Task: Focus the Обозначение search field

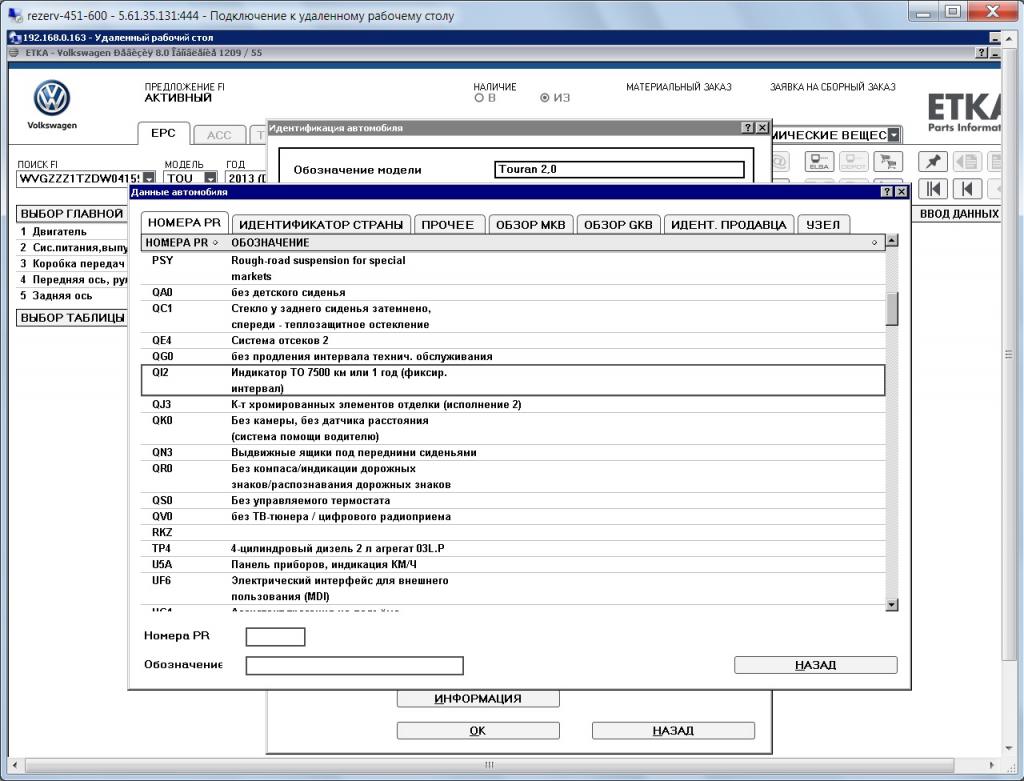Action: [355, 665]
